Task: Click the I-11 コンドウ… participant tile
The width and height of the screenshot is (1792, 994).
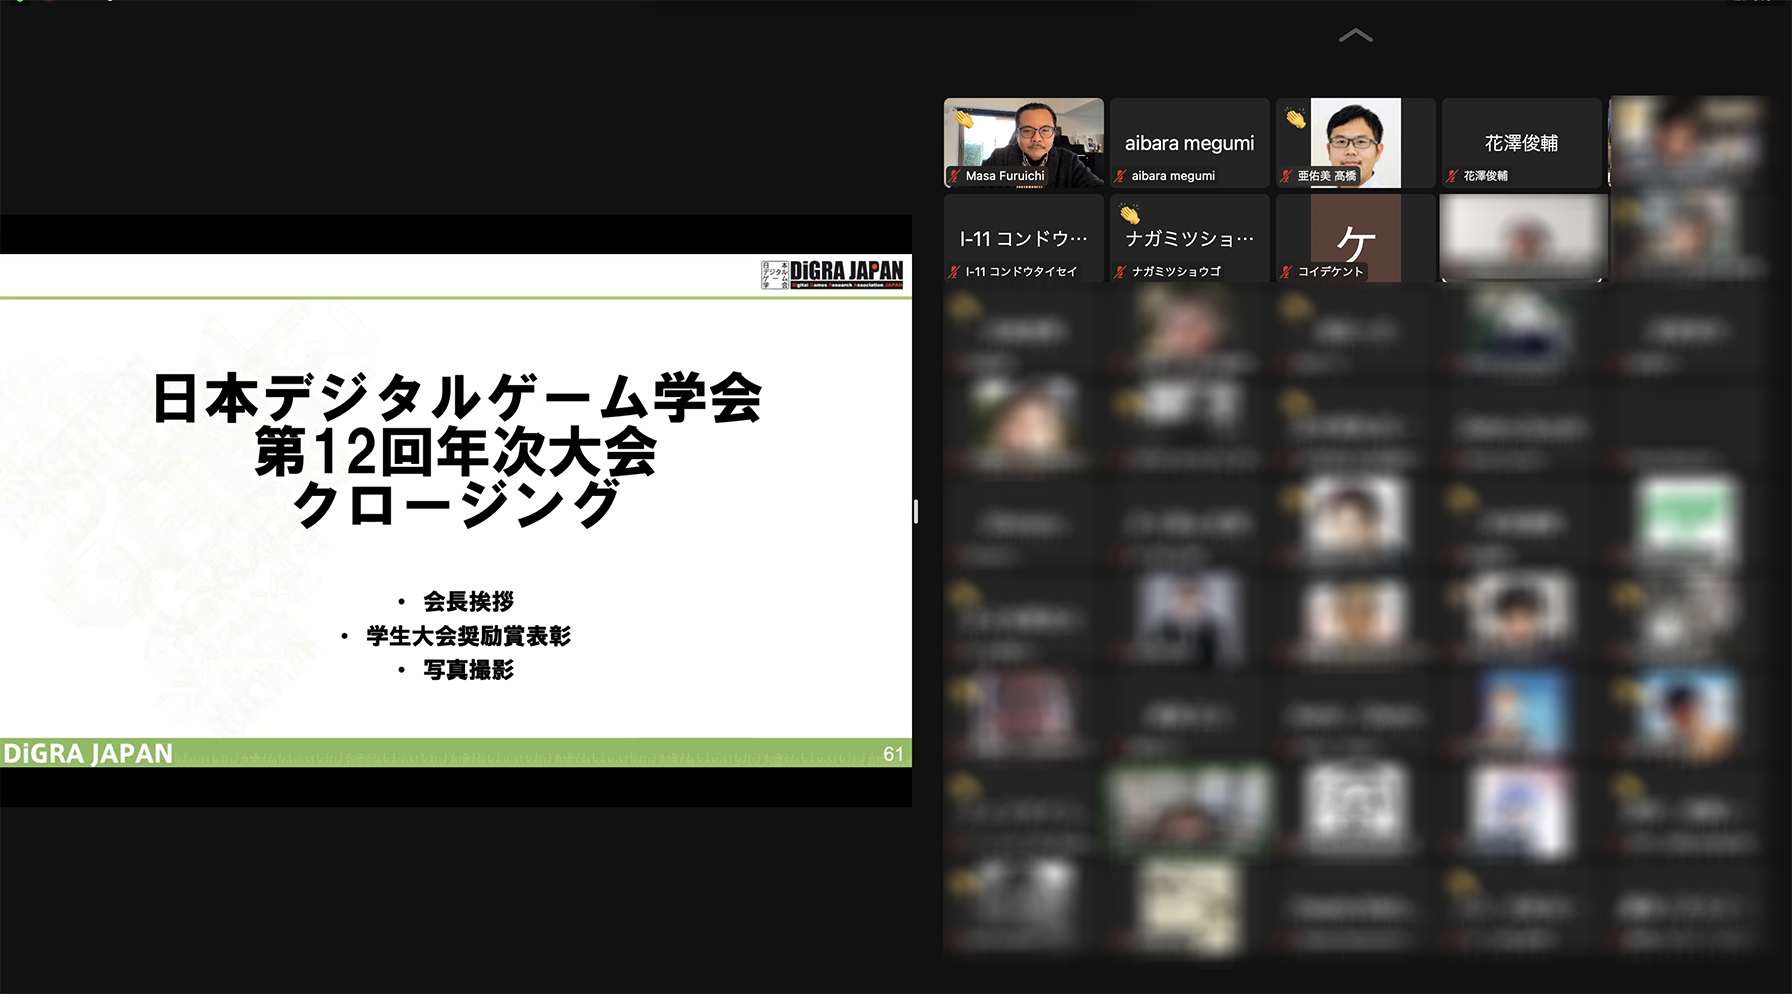Action: [x=1023, y=238]
